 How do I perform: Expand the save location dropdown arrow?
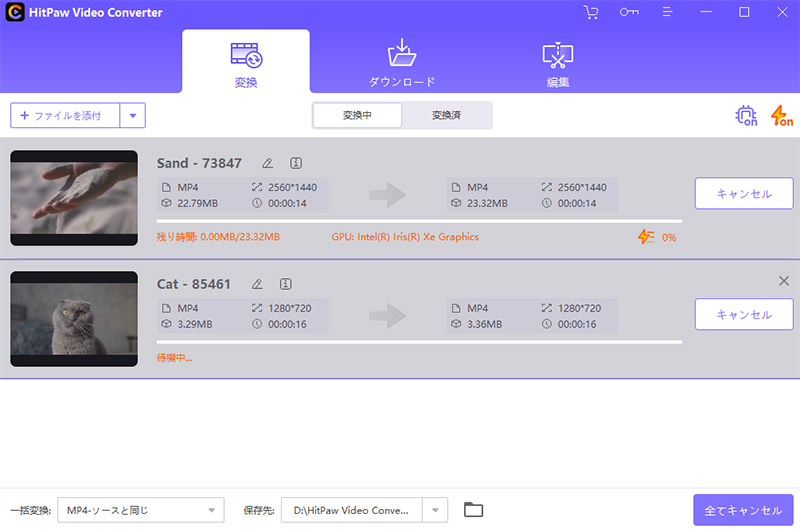435,510
